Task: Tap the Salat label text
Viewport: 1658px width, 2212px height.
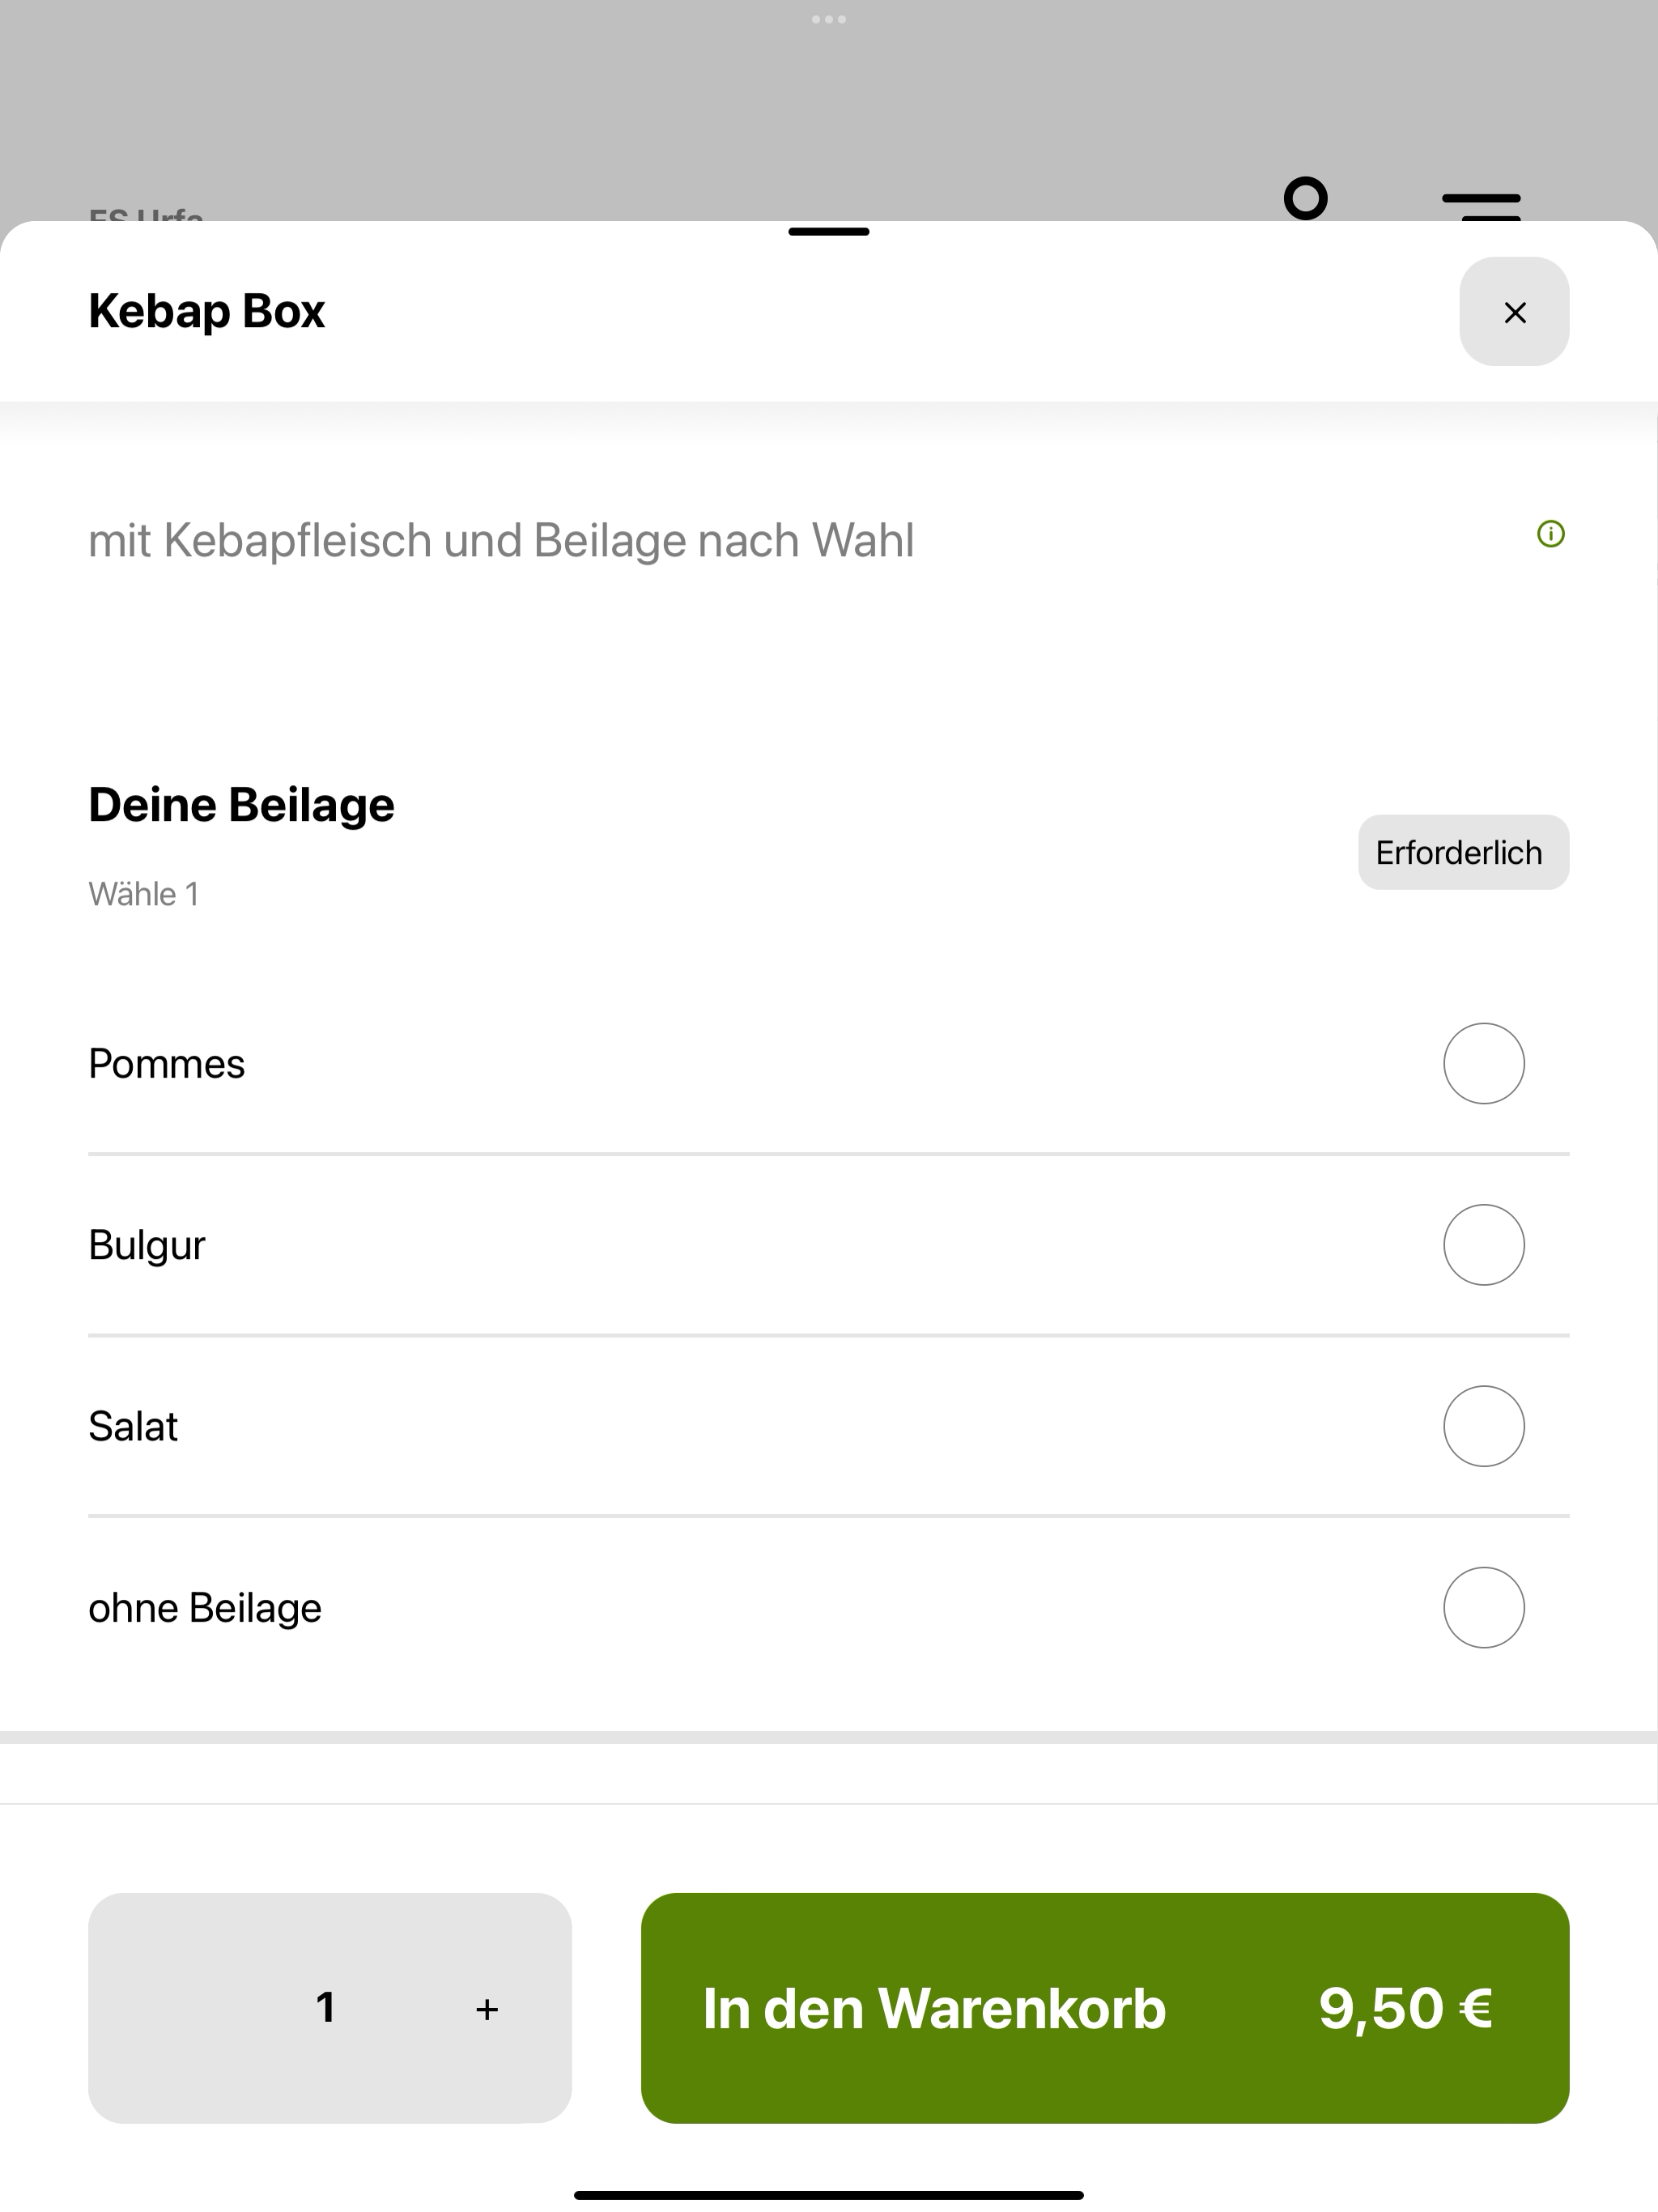Action: (x=133, y=1427)
